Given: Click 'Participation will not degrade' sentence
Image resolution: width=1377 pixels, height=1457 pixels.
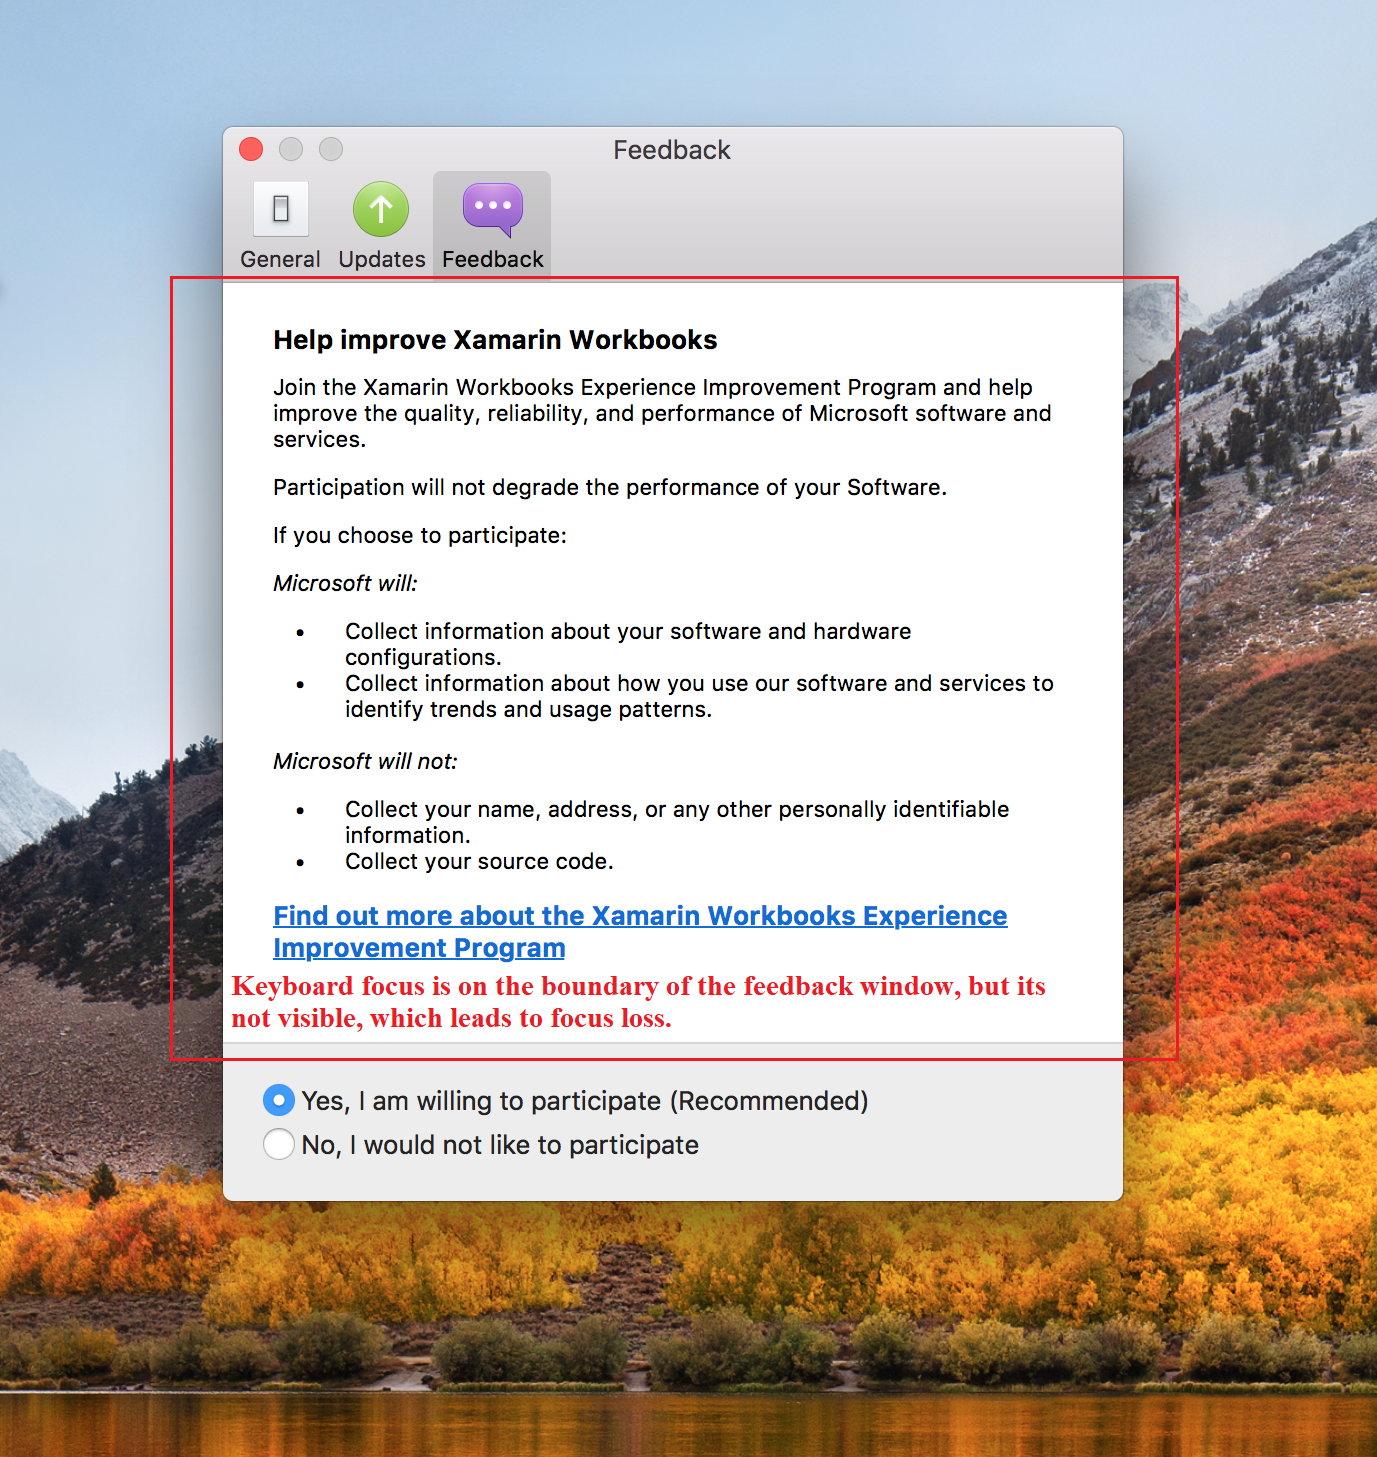Looking at the screenshot, I should [610, 487].
